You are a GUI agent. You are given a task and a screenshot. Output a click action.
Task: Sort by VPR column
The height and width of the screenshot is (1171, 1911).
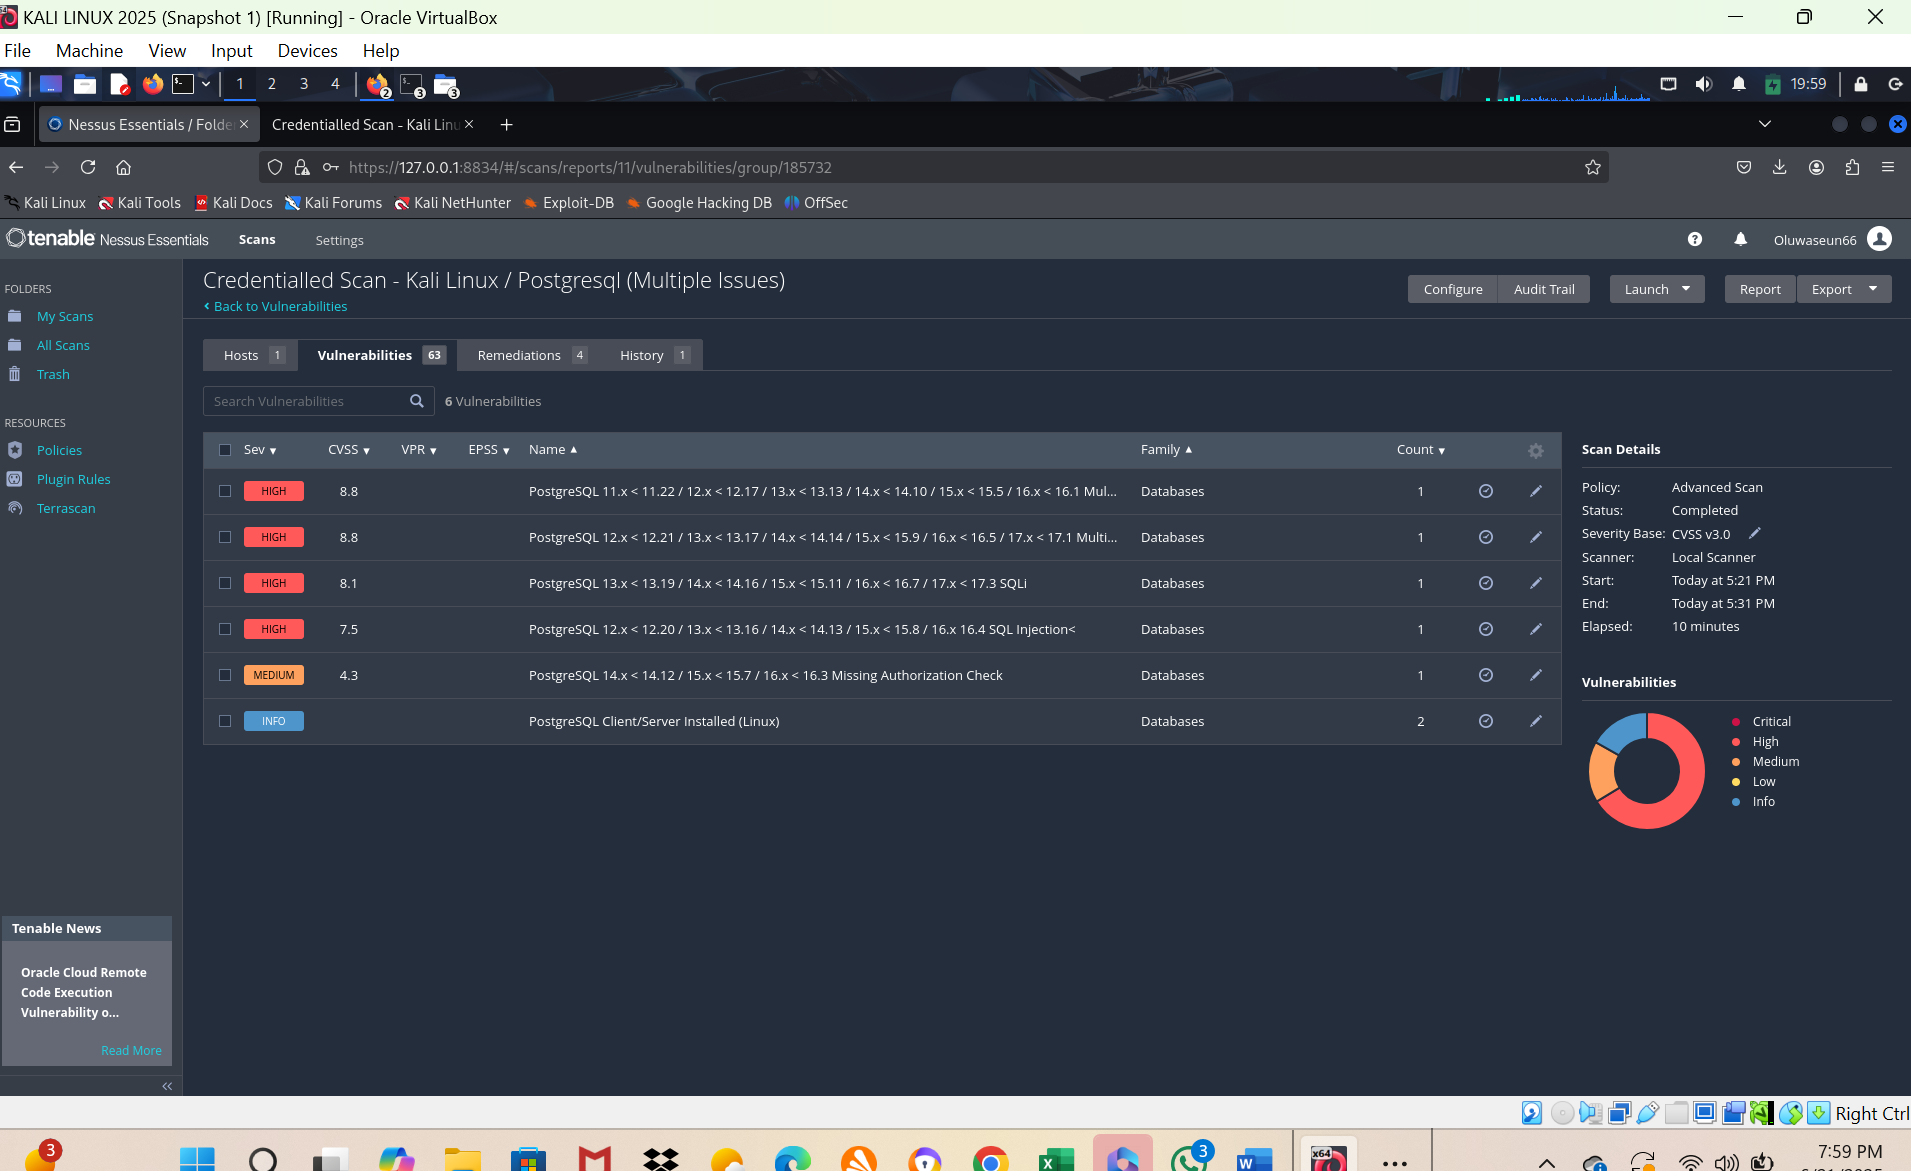tap(419, 450)
